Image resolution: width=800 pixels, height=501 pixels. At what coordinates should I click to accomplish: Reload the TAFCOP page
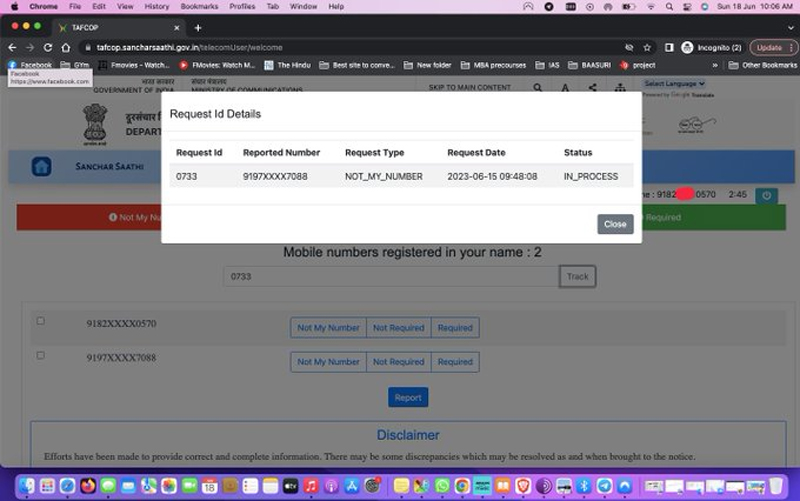tap(47, 47)
